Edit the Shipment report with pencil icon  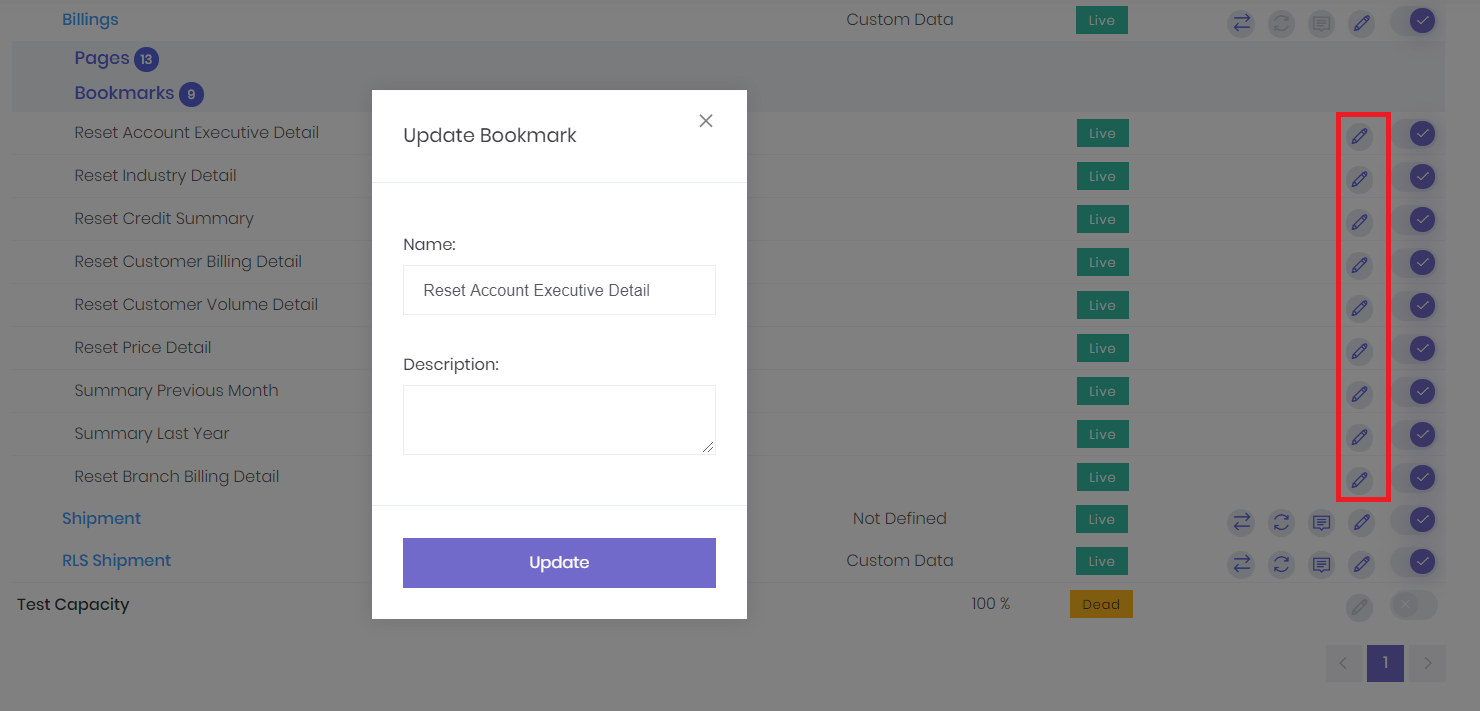(x=1361, y=522)
